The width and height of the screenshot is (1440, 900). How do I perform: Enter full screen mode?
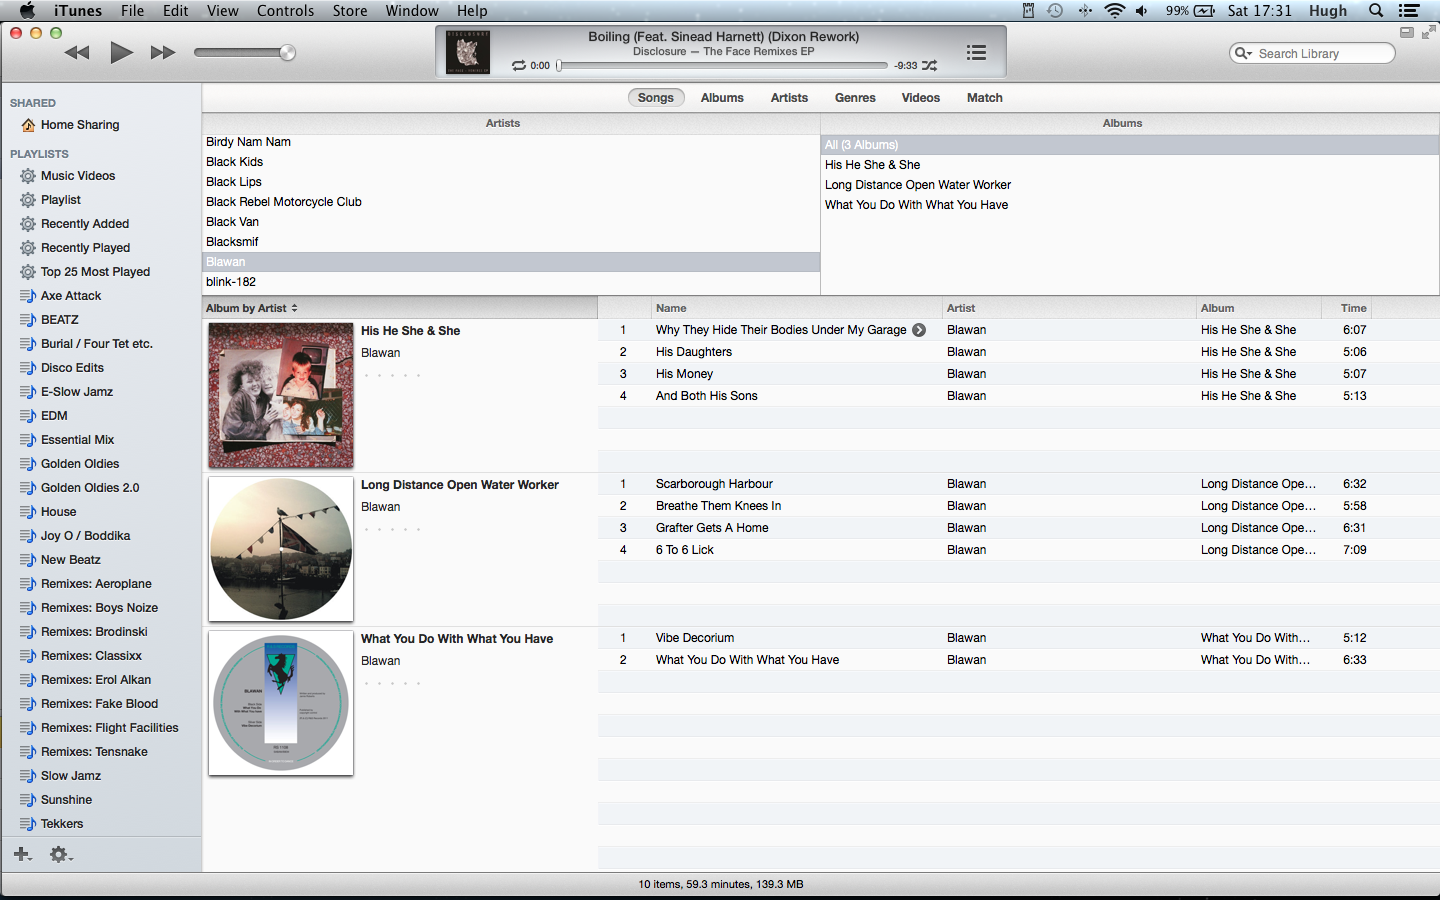(1428, 32)
